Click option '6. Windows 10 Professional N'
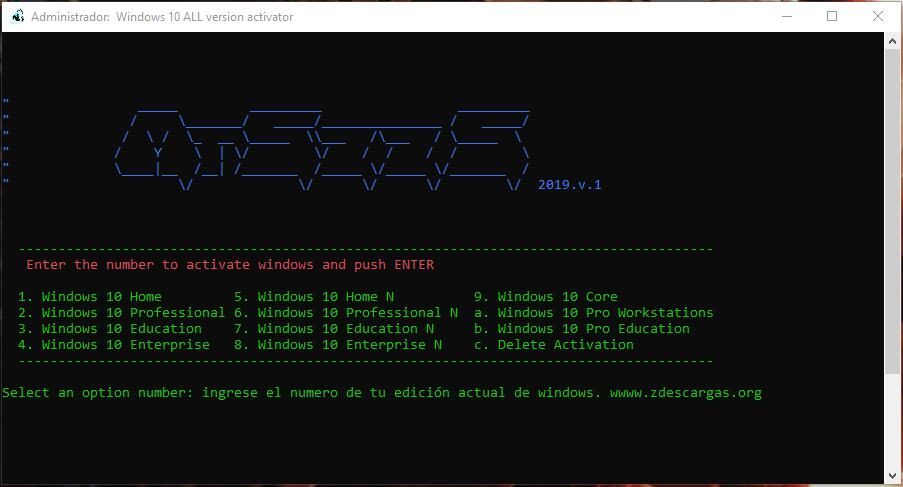Viewport: 903px width, 487px height. click(346, 313)
